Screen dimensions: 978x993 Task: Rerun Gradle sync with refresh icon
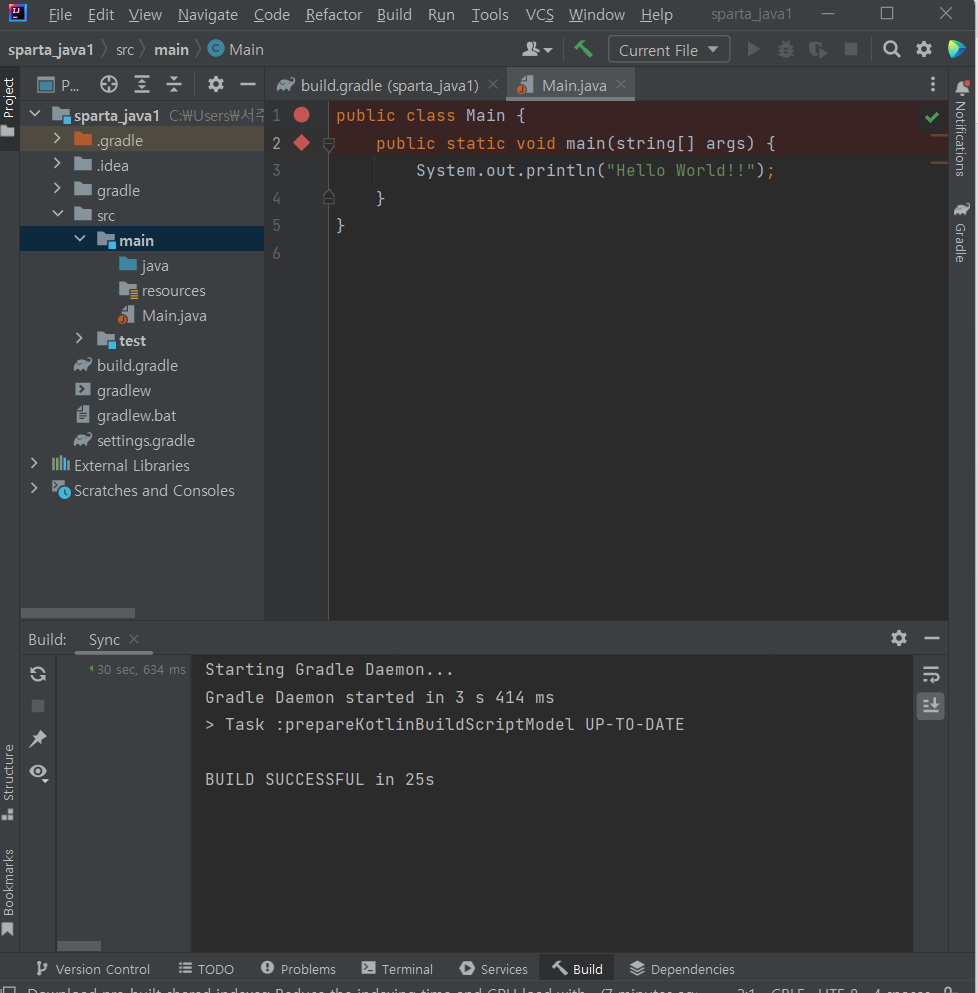[38, 674]
